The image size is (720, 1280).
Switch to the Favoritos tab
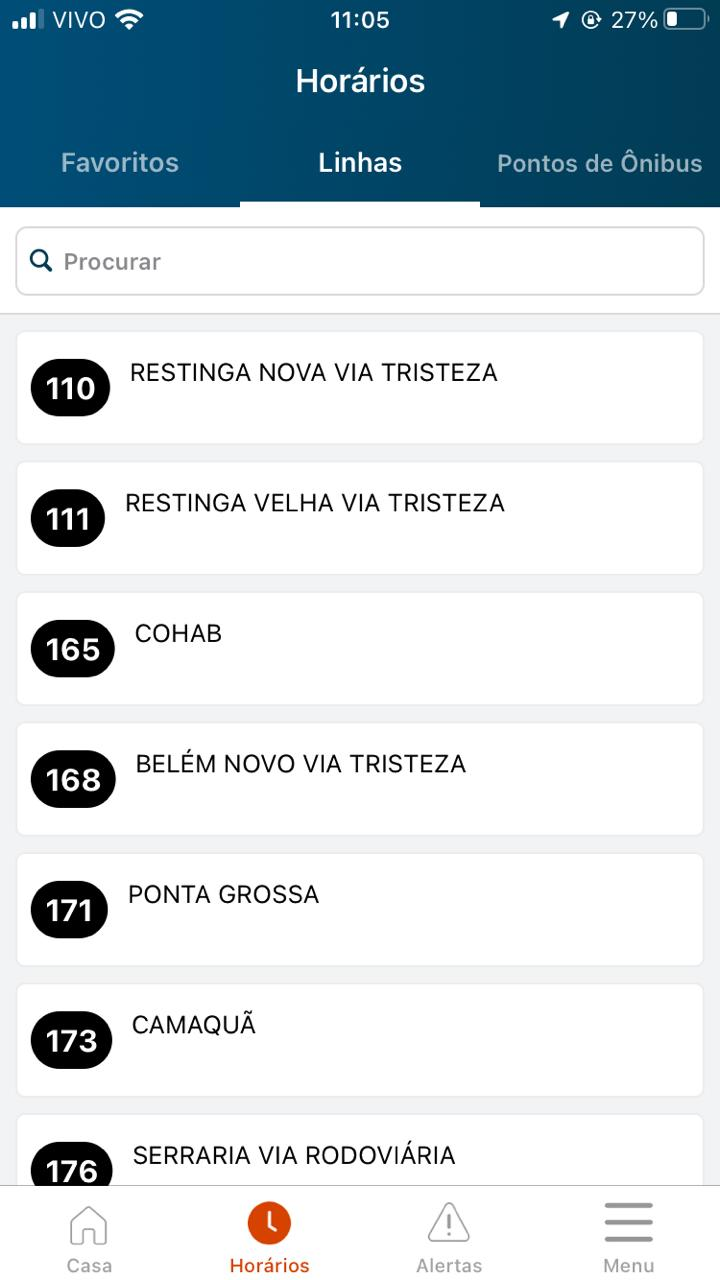click(x=120, y=163)
